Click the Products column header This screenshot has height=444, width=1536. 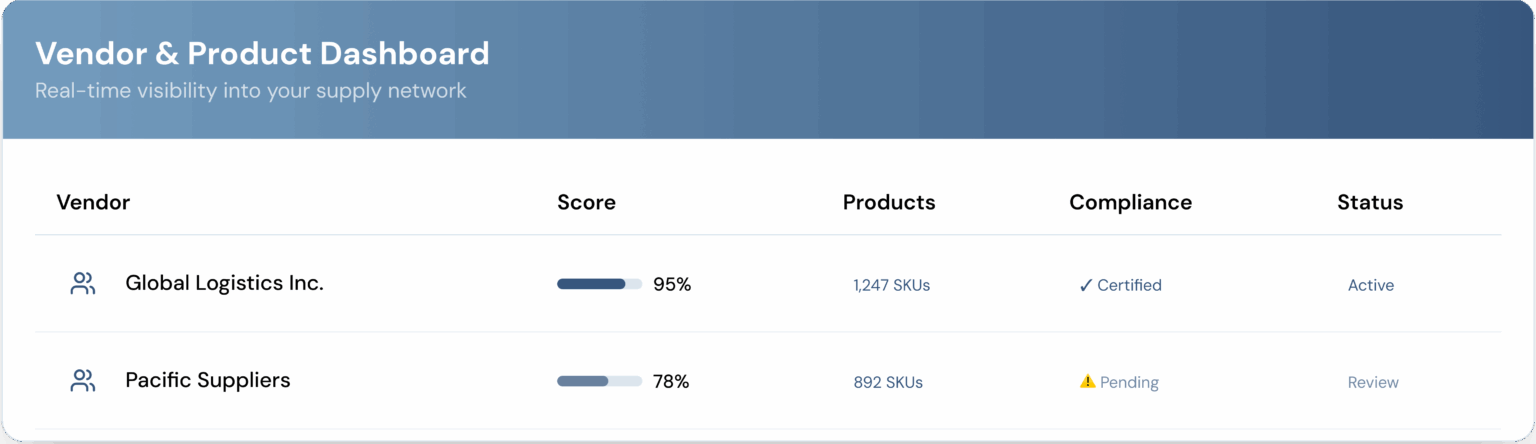[889, 202]
